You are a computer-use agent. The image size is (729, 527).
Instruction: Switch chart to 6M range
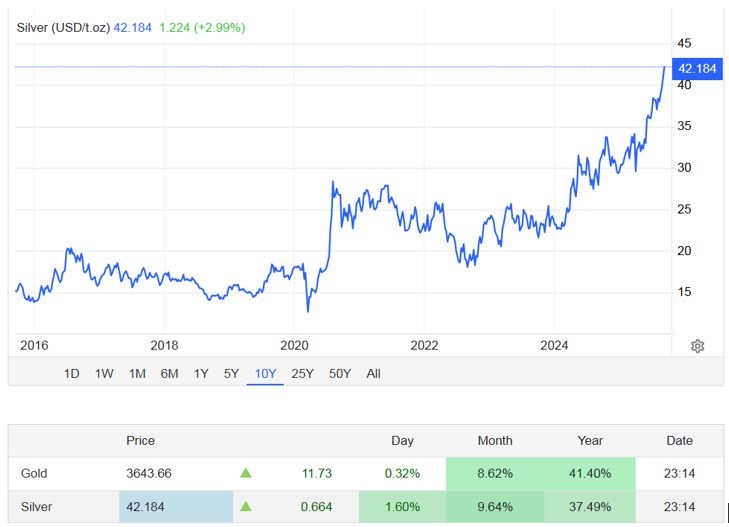pyautogui.click(x=169, y=374)
